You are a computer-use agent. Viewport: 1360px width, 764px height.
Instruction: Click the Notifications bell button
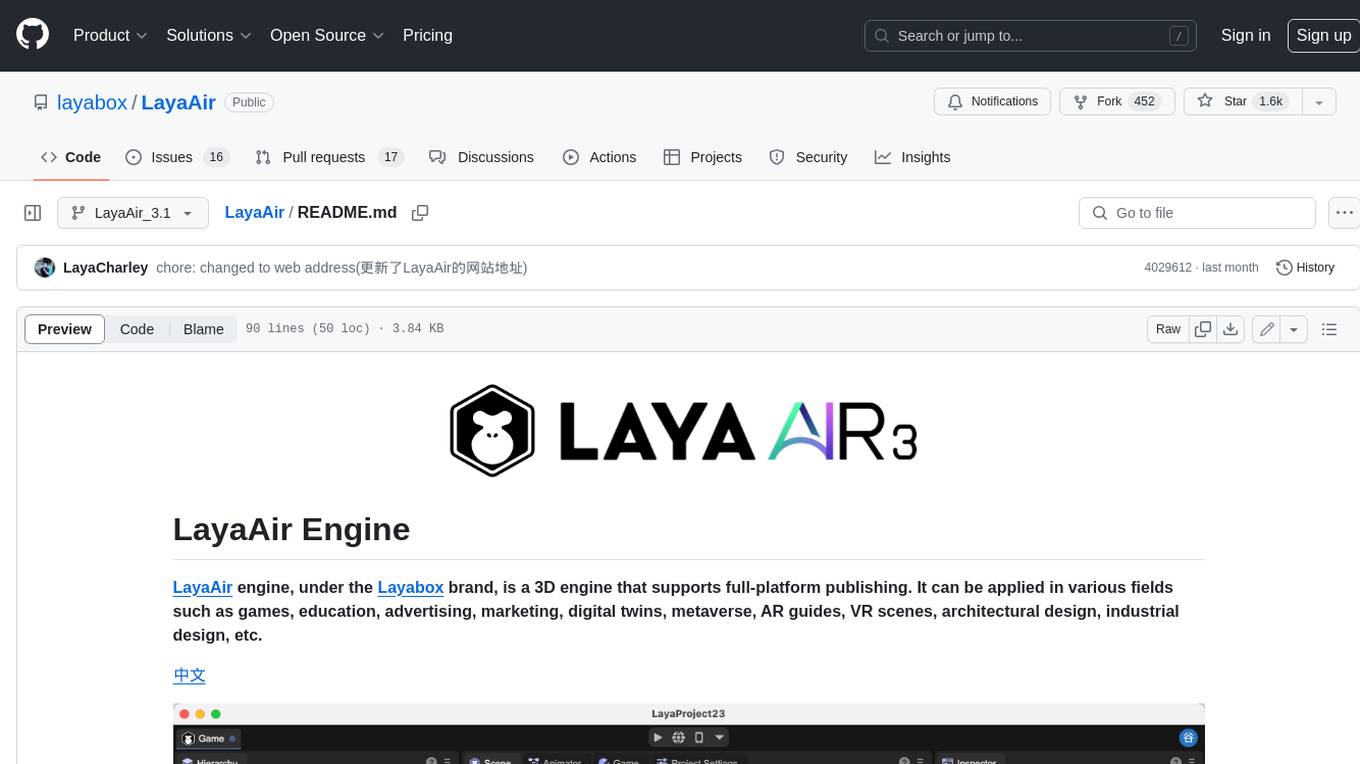(992, 101)
